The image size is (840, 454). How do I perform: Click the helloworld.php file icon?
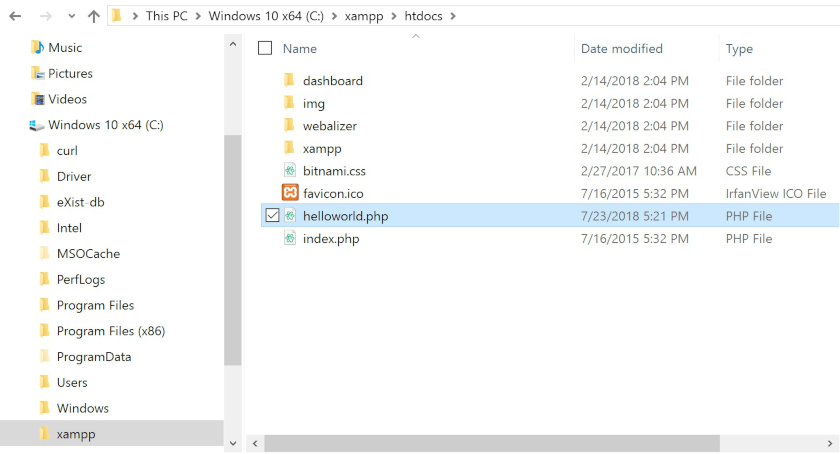pyautogui.click(x=290, y=216)
